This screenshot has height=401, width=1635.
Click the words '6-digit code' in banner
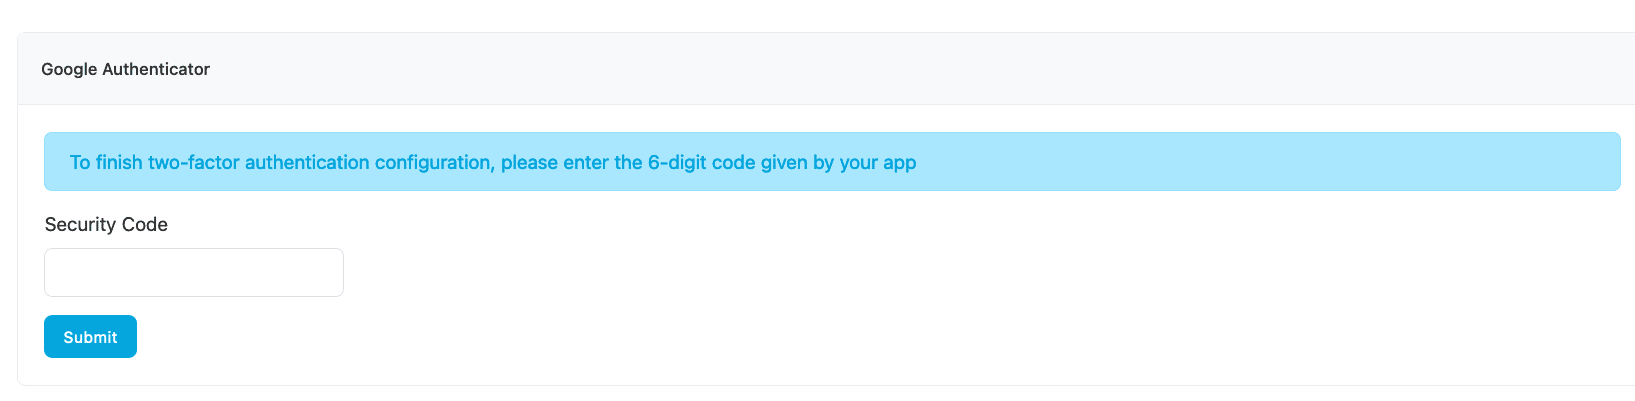[701, 162]
